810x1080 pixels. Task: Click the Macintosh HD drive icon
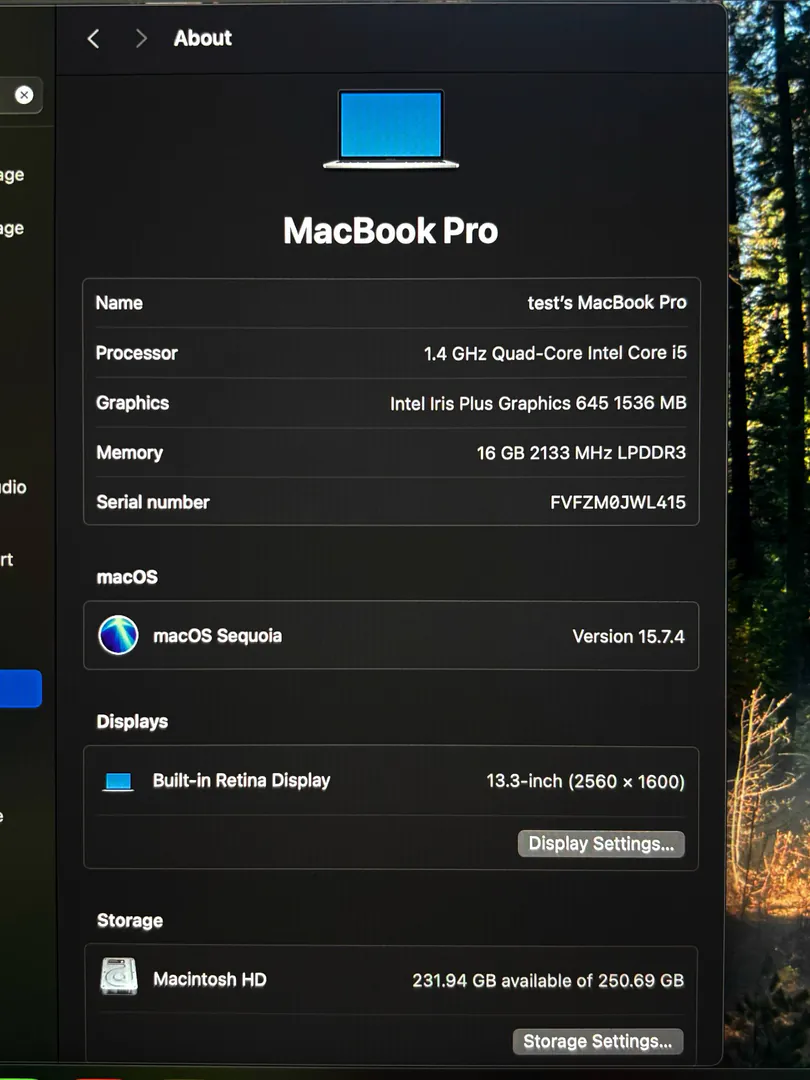point(118,976)
